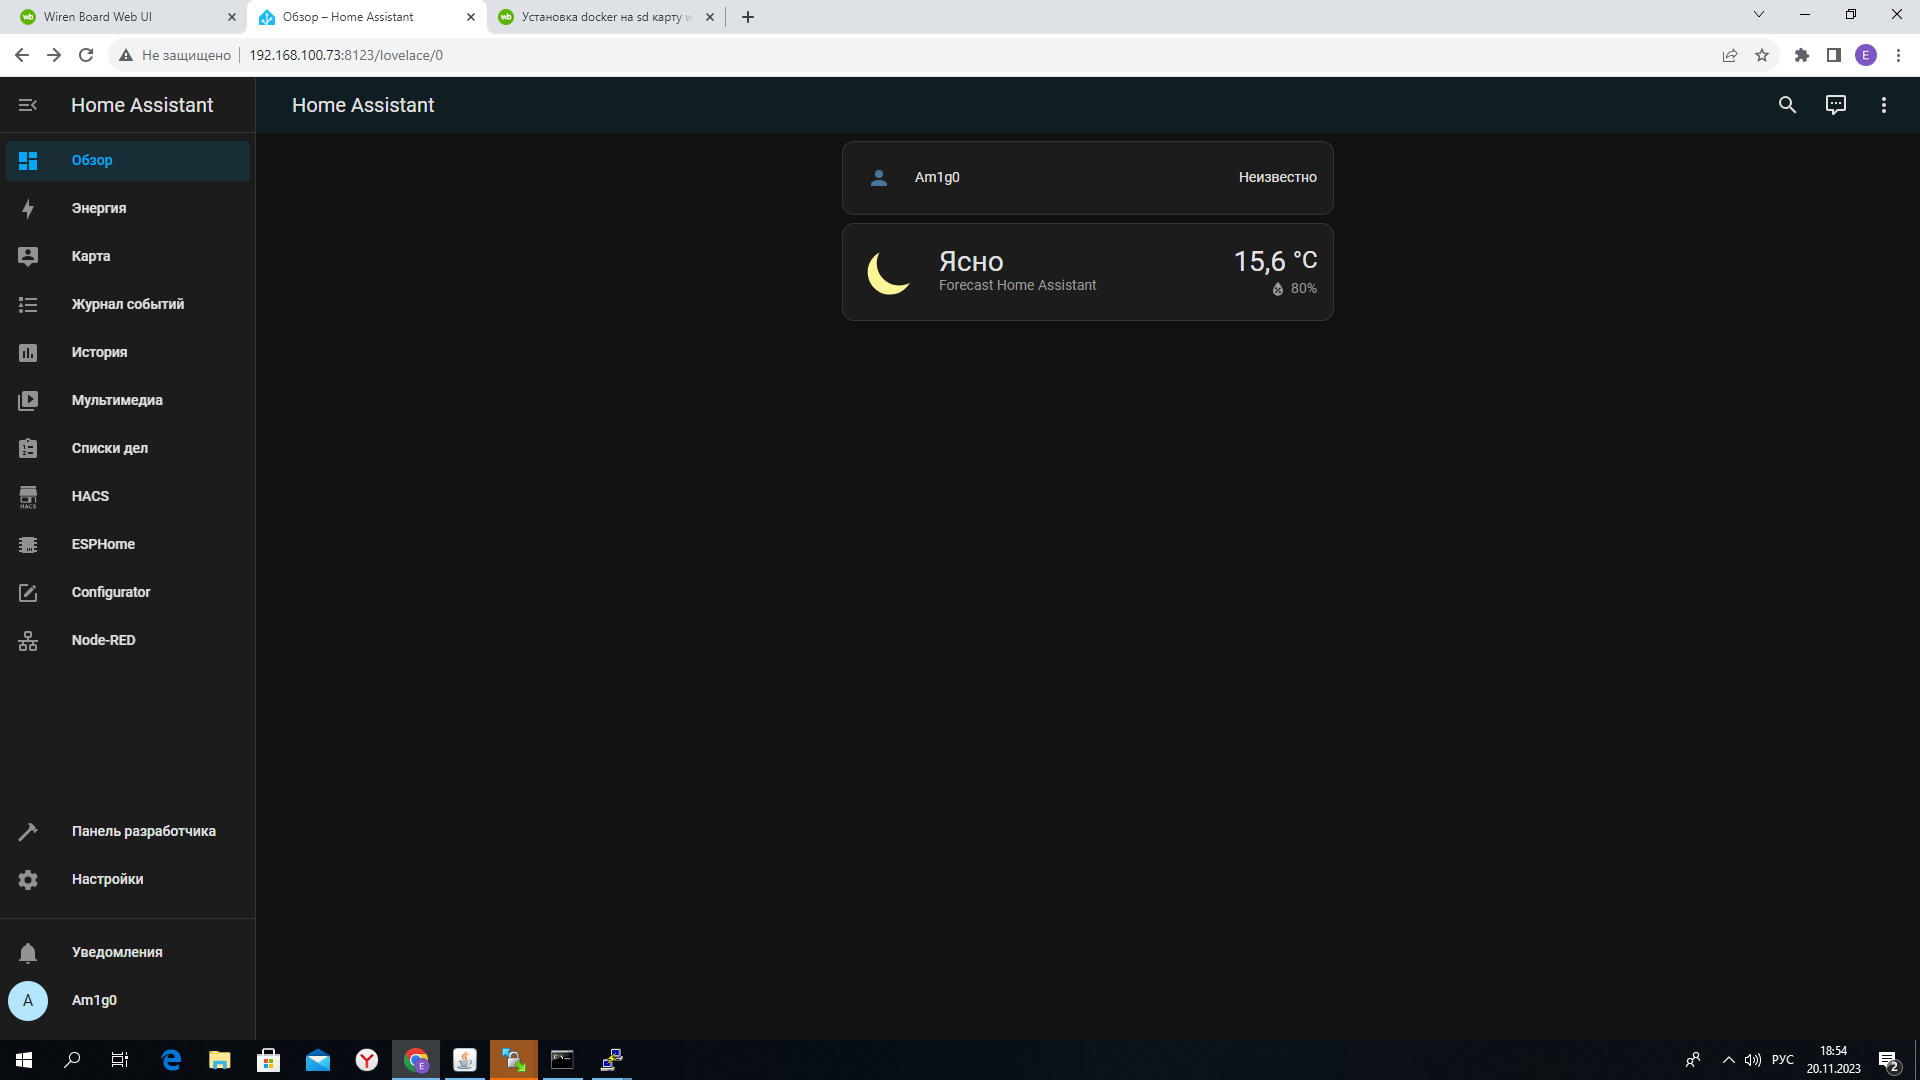Screen dimensions: 1920x1080
Task: Click the Configurator label
Action: tap(111, 592)
